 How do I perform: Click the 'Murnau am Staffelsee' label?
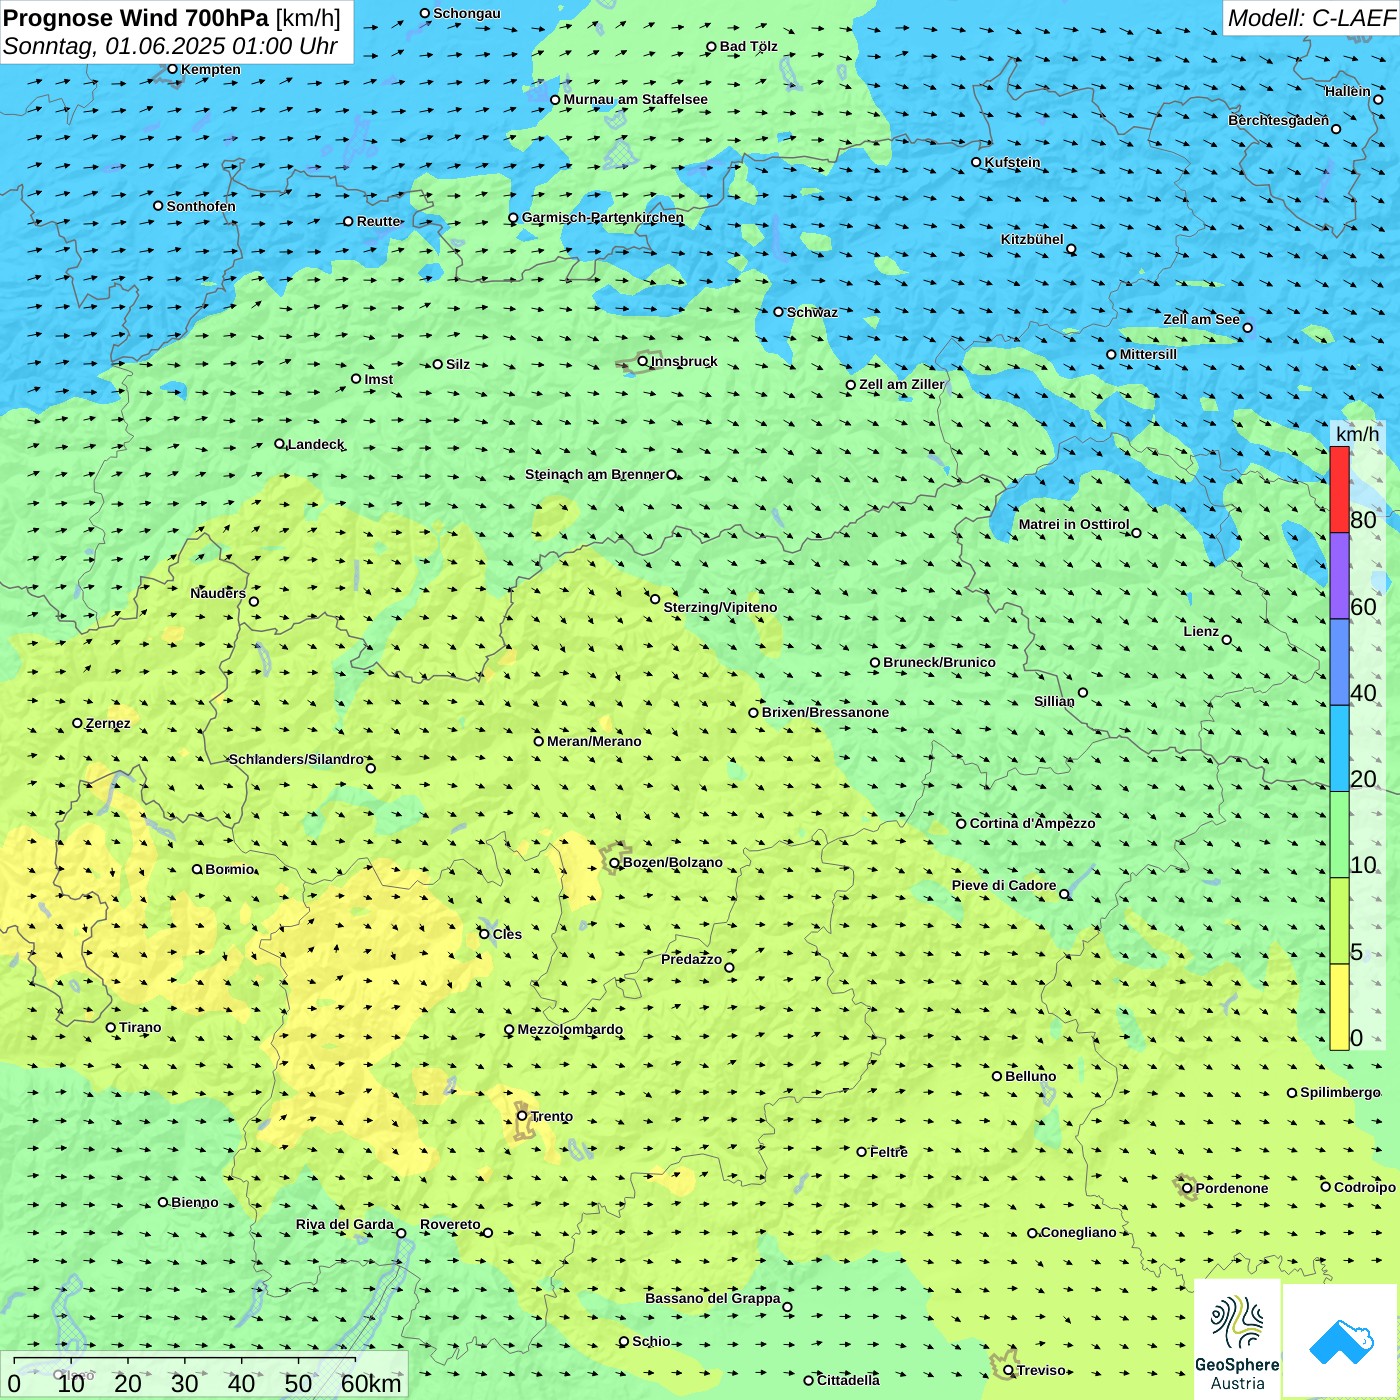point(635,99)
